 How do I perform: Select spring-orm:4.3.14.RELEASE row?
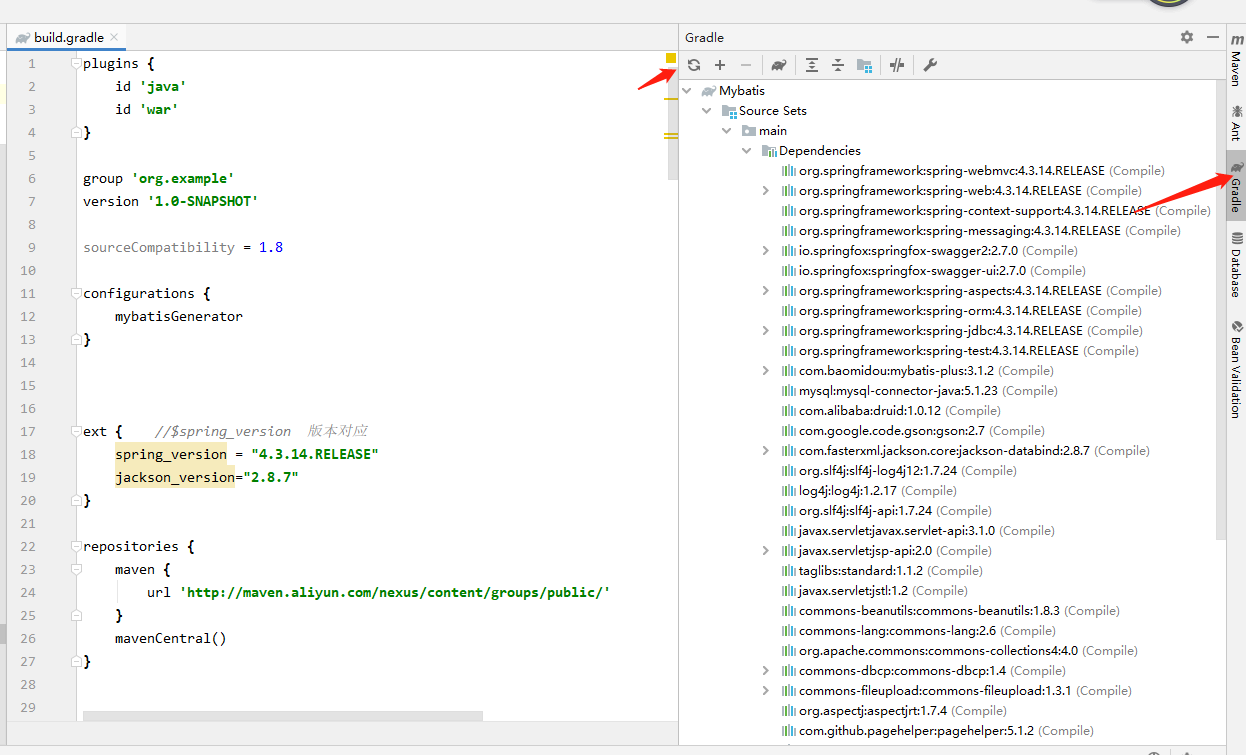coord(961,311)
